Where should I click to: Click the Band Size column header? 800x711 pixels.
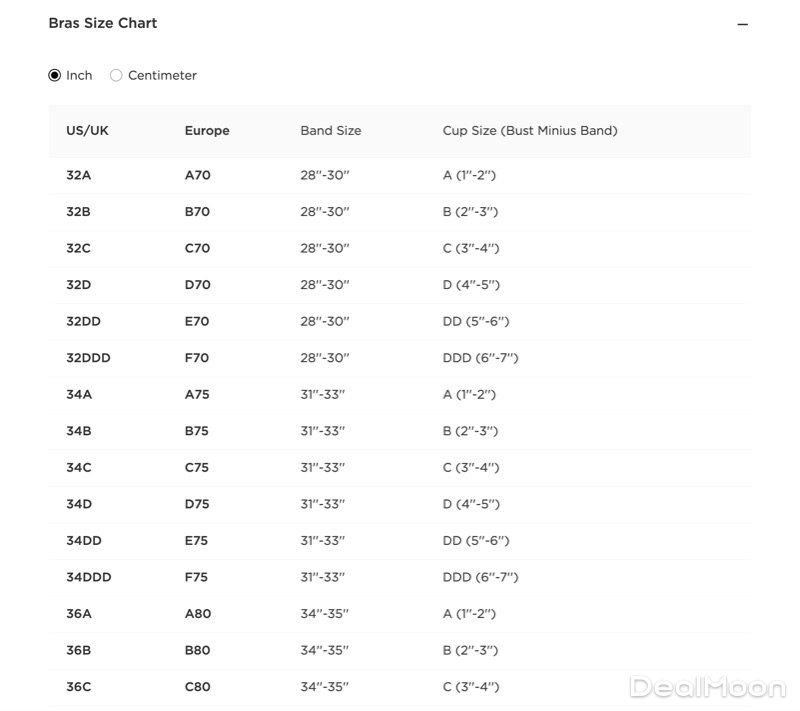331,131
